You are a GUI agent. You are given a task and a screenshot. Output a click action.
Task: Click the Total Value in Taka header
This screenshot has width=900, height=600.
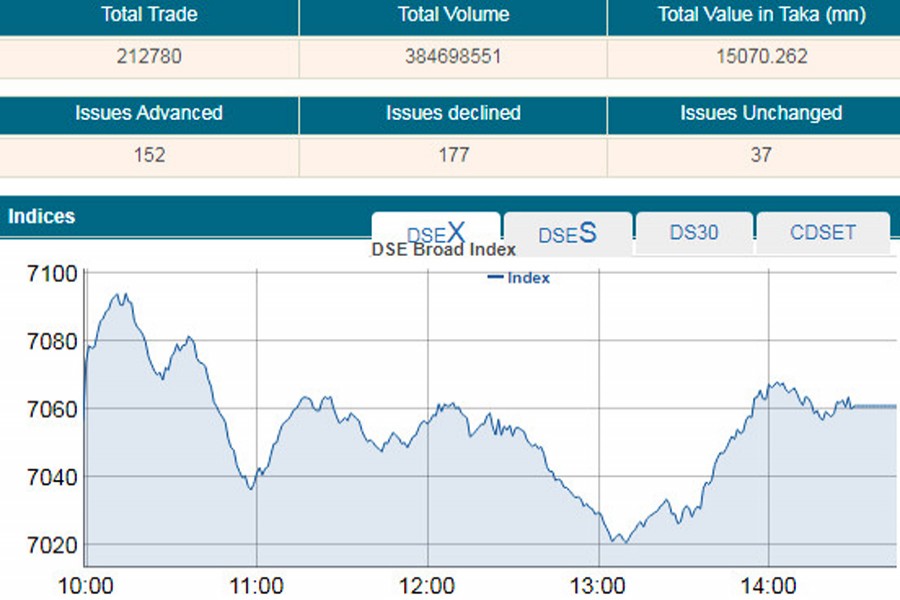761,15
